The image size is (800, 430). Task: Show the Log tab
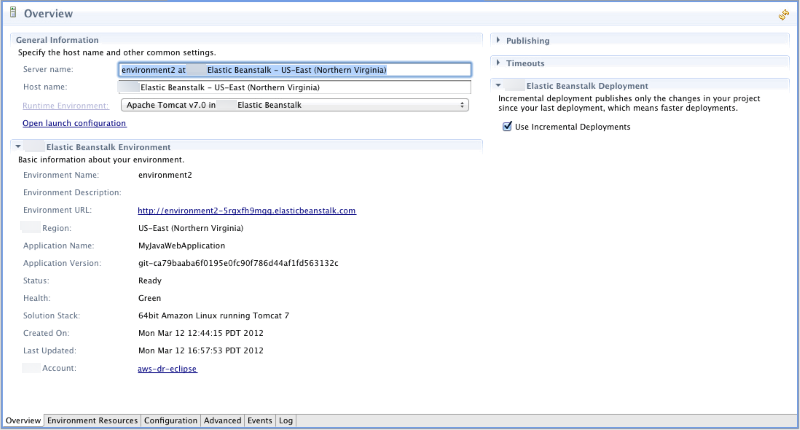286,421
